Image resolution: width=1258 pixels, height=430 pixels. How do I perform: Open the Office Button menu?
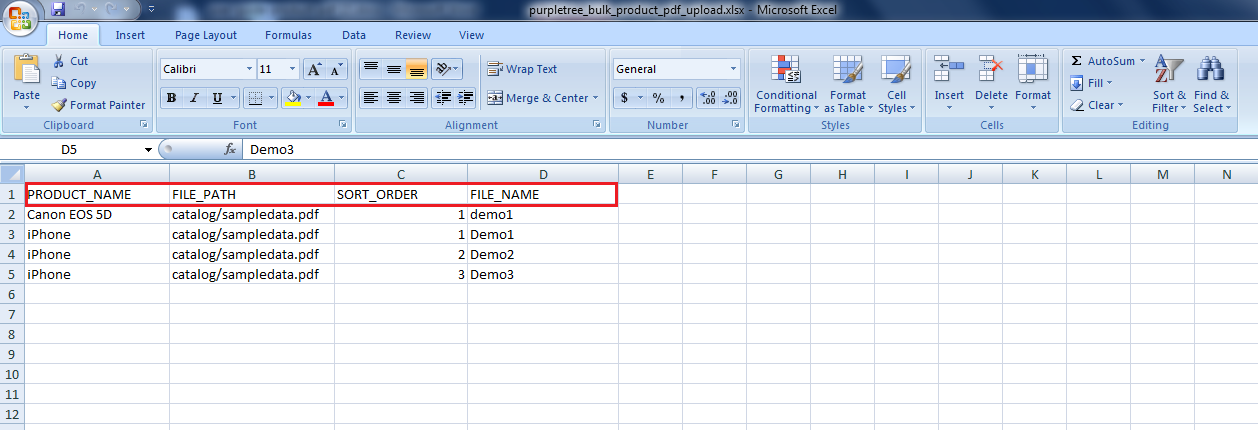pyautogui.click(x=21, y=19)
